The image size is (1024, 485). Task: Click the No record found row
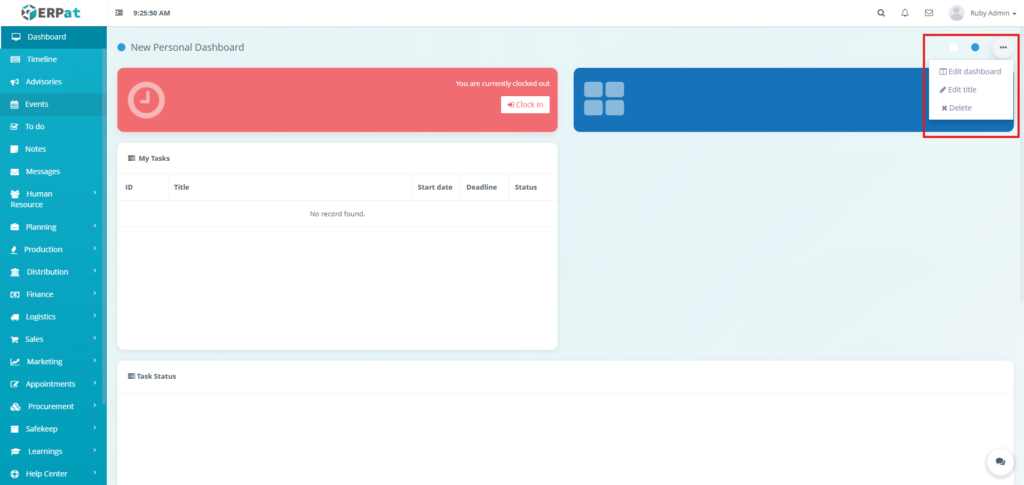coord(337,213)
